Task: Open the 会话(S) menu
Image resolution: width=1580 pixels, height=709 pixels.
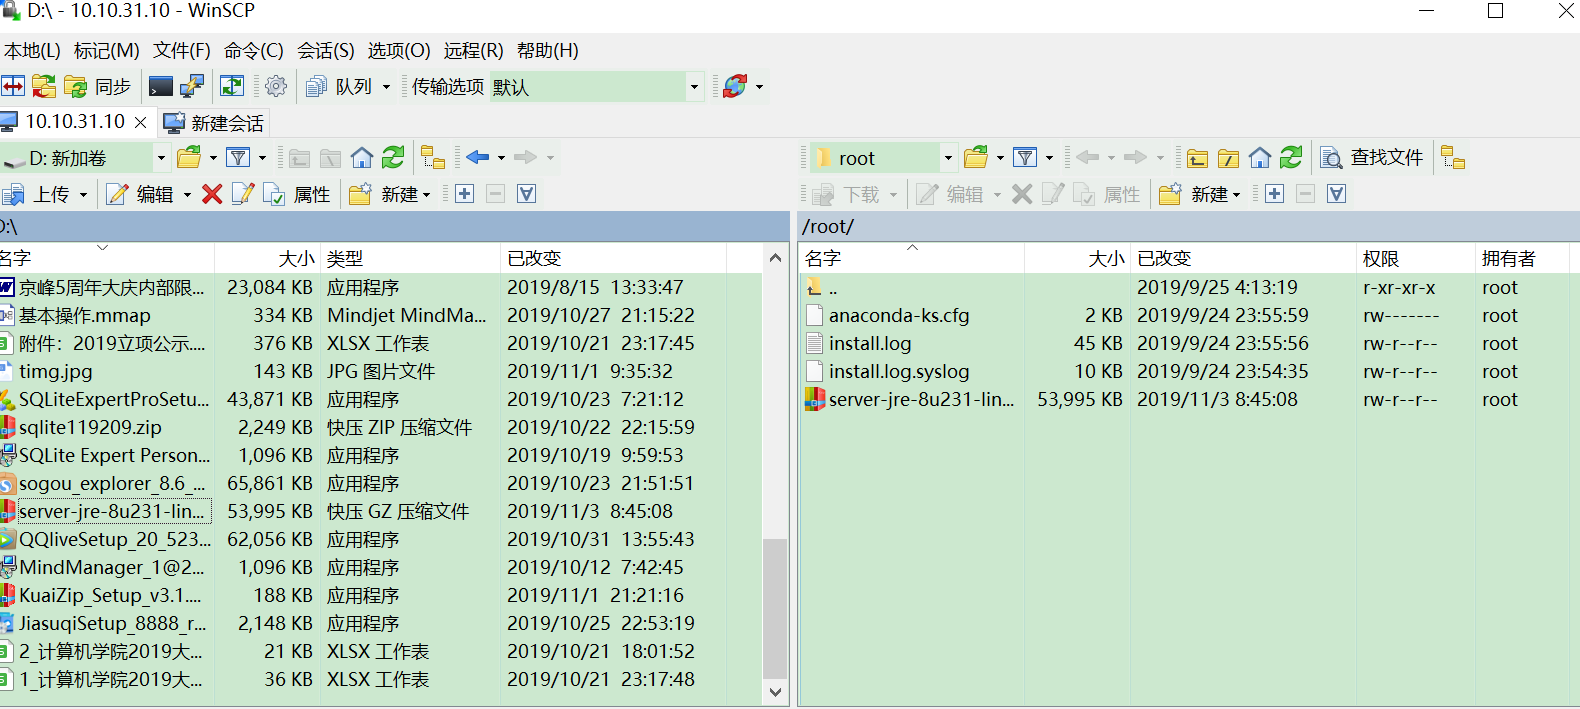Action: click(326, 51)
